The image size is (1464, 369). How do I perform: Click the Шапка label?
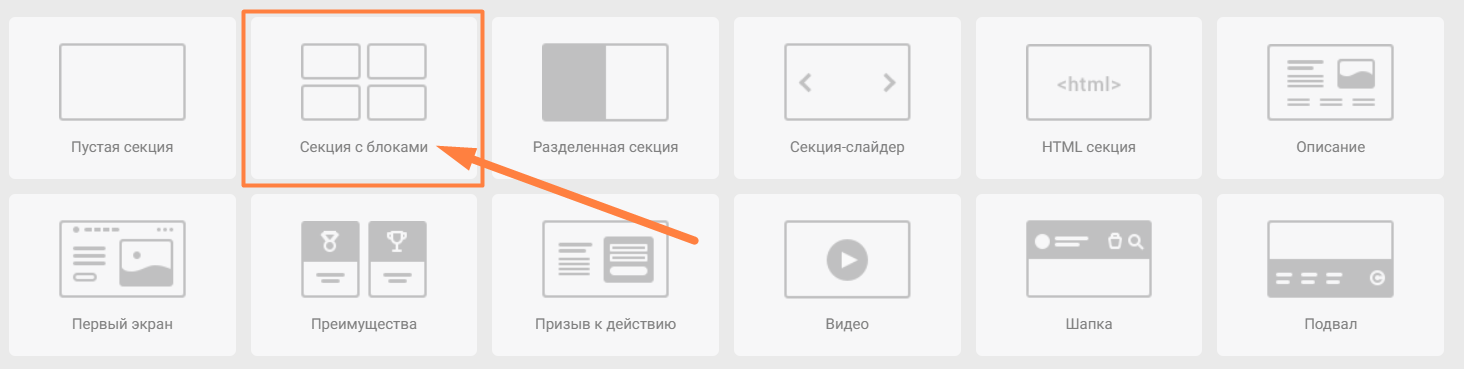point(1089,324)
